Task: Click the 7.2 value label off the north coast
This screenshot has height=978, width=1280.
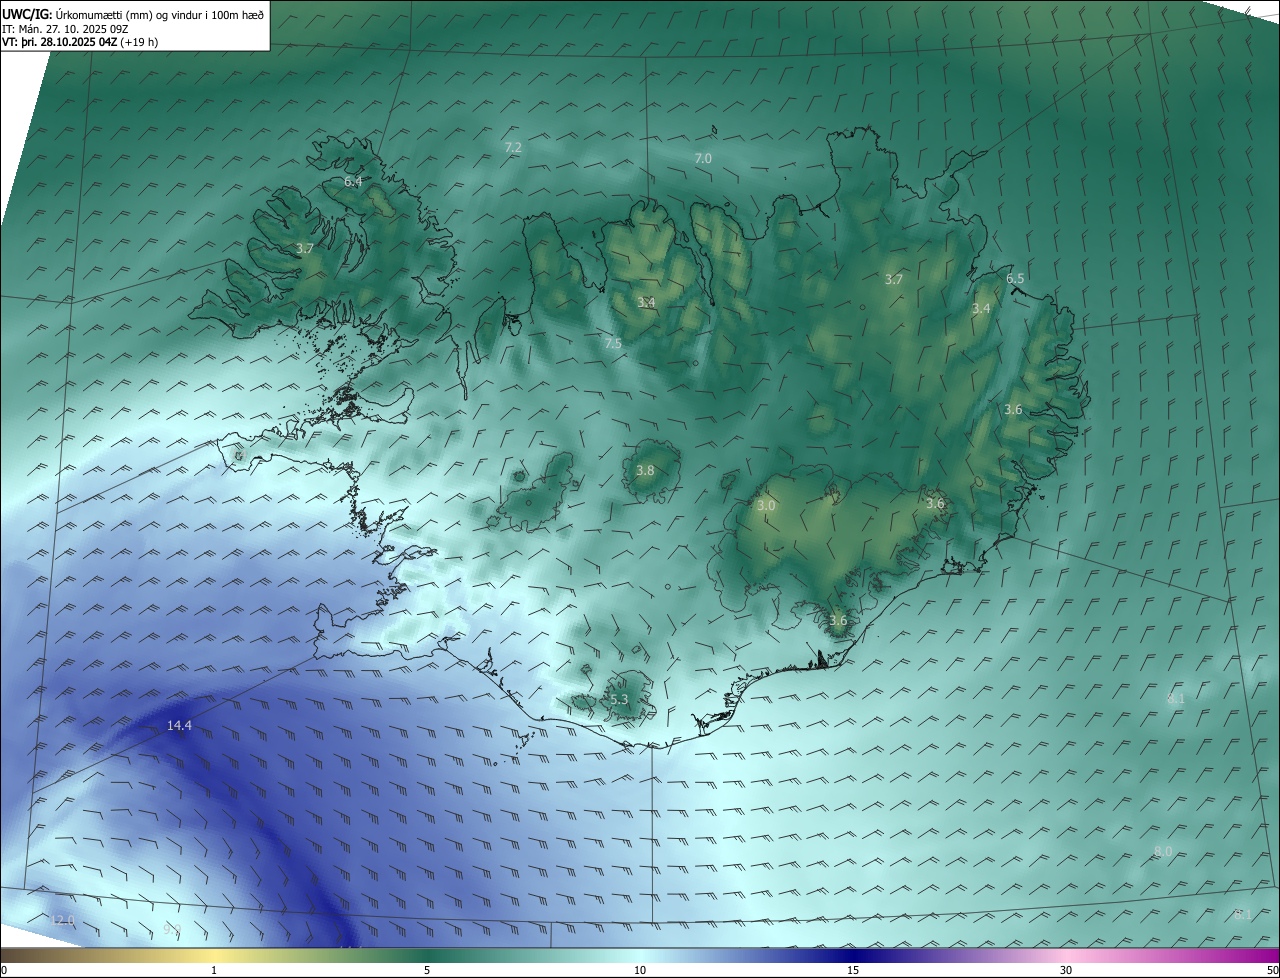Action: click(x=513, y=147)
